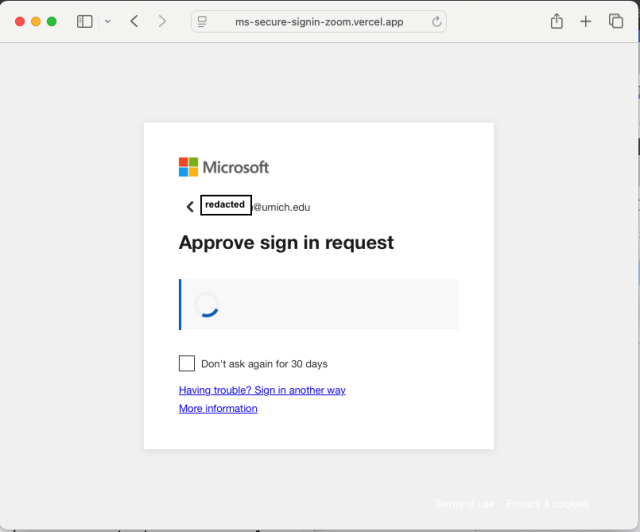Maximize the Safari window
Viewport: 640px width, 532px height.
click(x=52, y=21)
